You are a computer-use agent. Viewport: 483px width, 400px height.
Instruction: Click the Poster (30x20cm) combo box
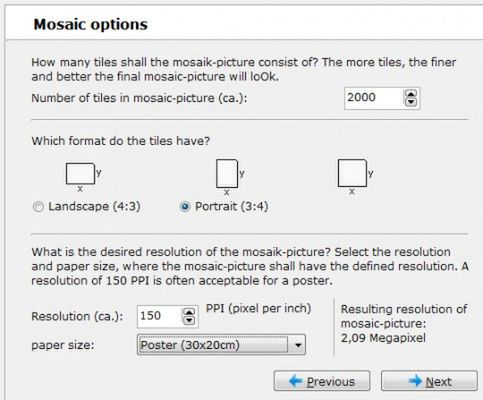tap(221, 345)
